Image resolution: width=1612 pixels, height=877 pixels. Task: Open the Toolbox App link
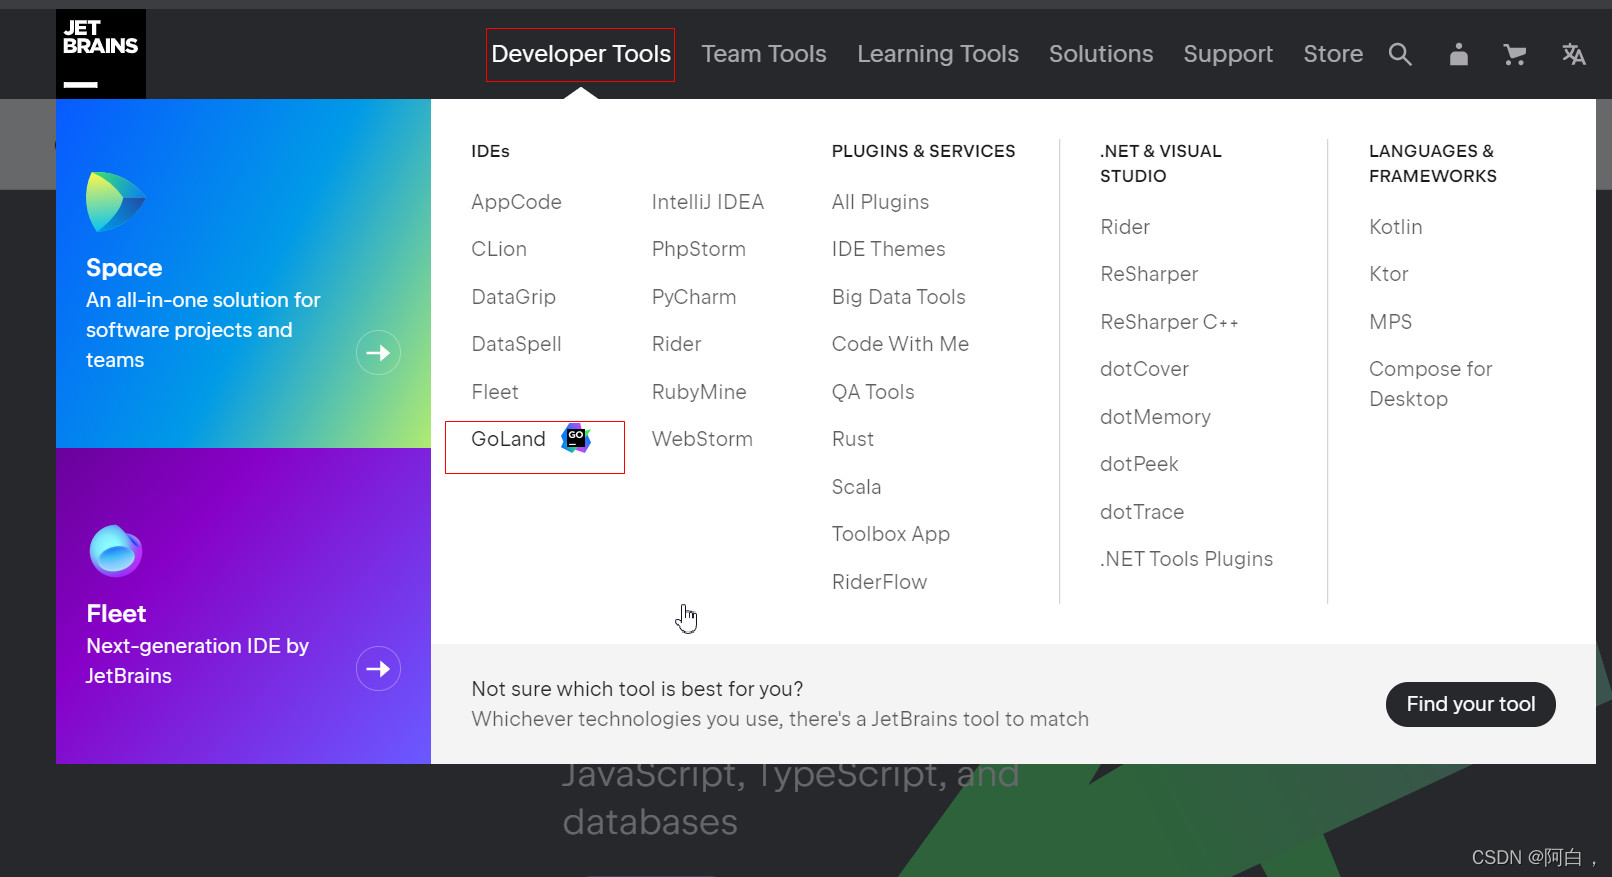(891, 534)
